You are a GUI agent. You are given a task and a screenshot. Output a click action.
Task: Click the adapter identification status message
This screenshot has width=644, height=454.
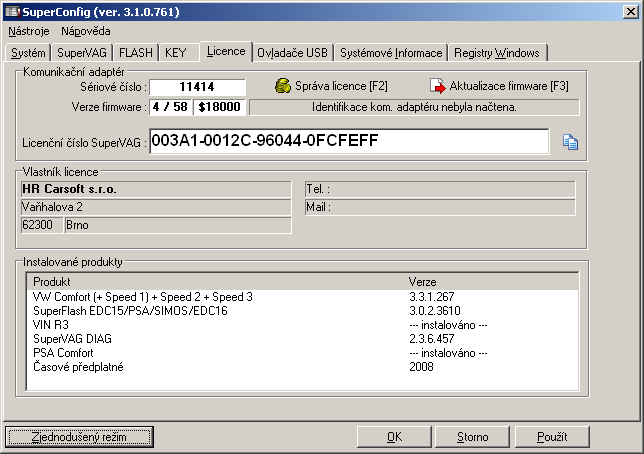tap(414, 107)
